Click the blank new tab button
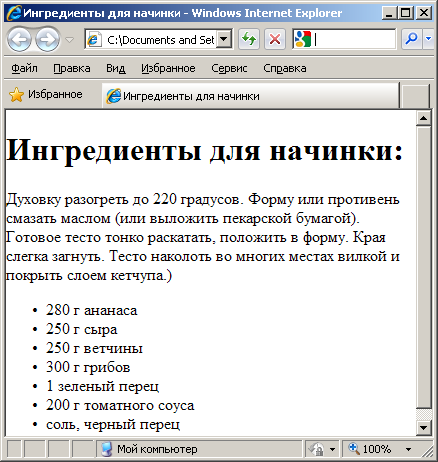Image resolution: width=438 pixels, height=462 pixels. pos(416,96)
